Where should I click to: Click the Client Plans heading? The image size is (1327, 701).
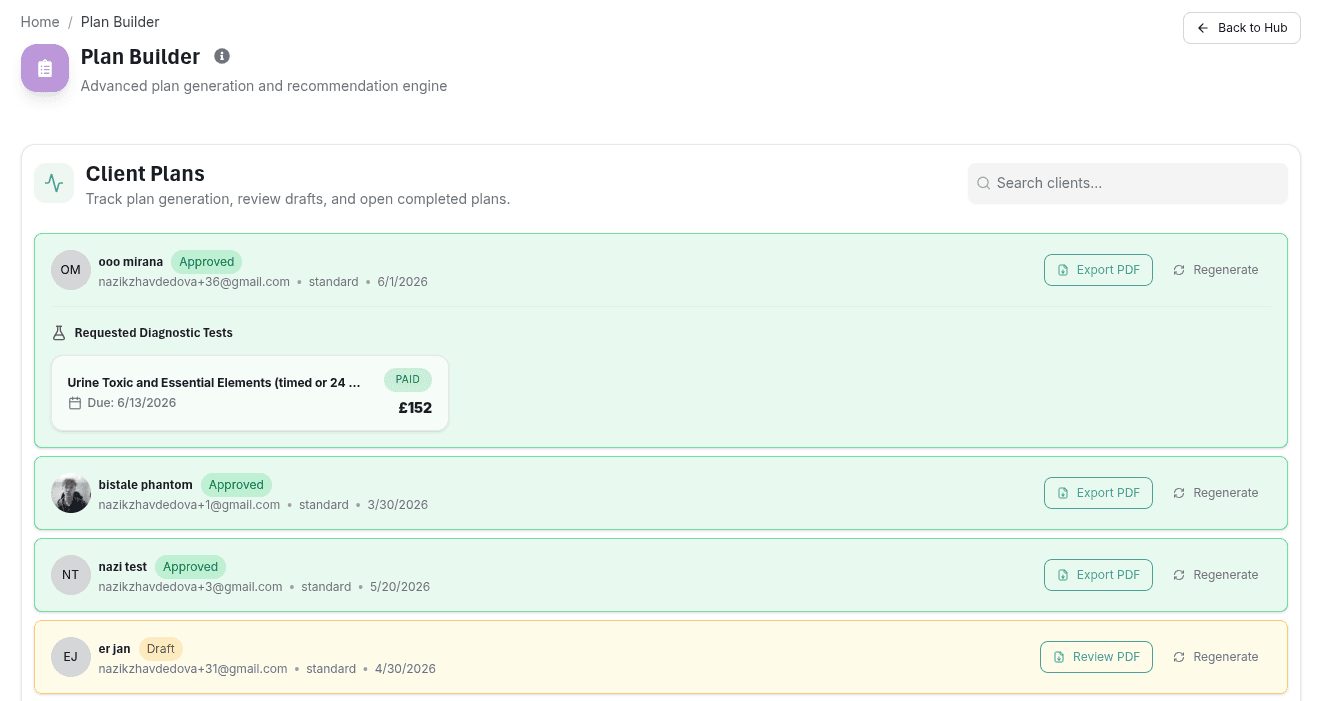click(145, 174)
